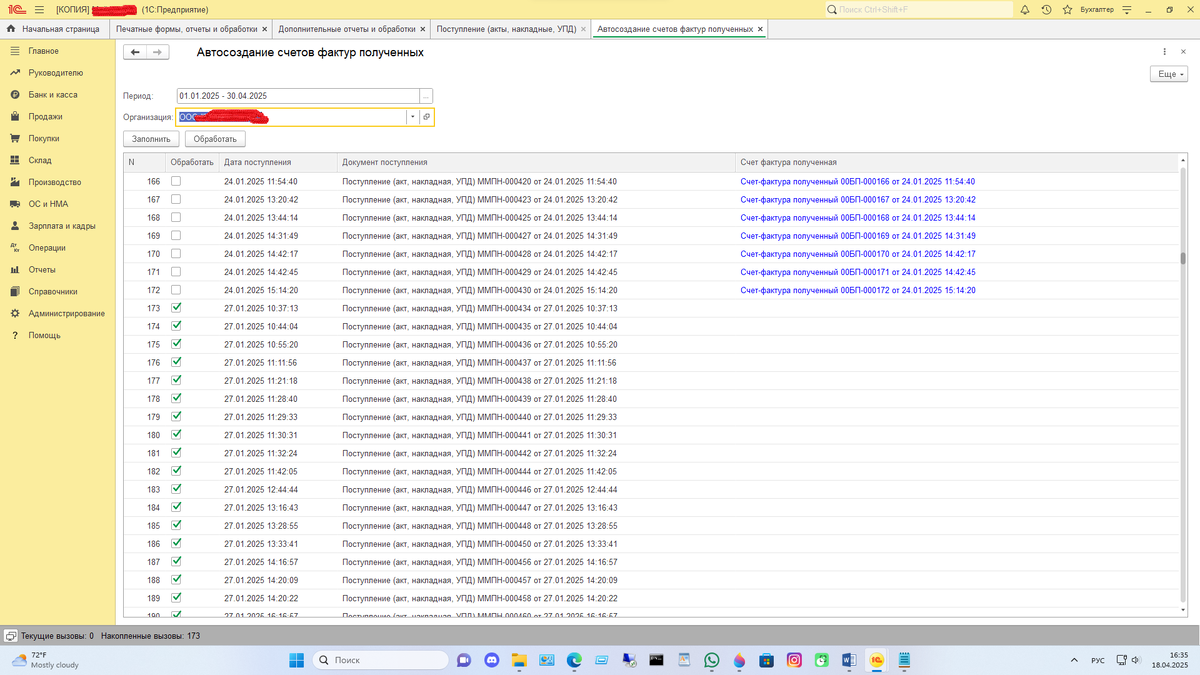1200x675 pixels.
Task: Click the Windows taskbar Поиск box
Action: [380, 660]
